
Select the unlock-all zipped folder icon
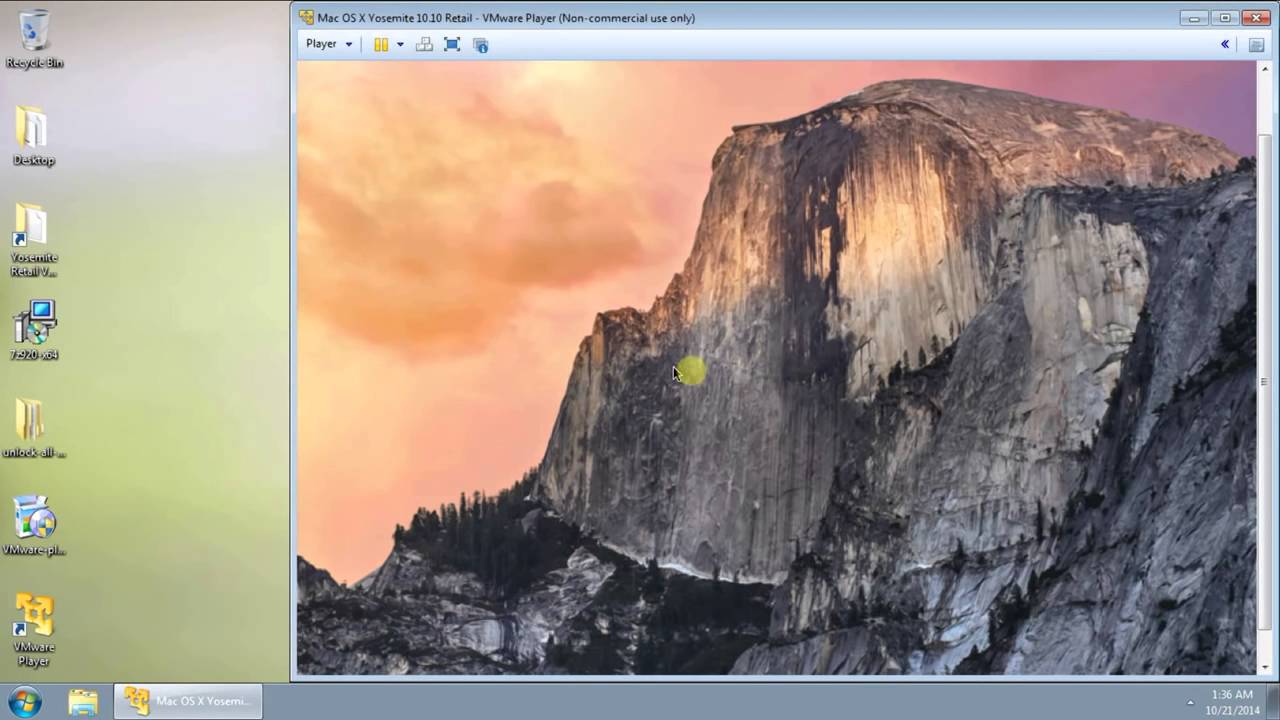pyautogui.click(x=34, y=428)
